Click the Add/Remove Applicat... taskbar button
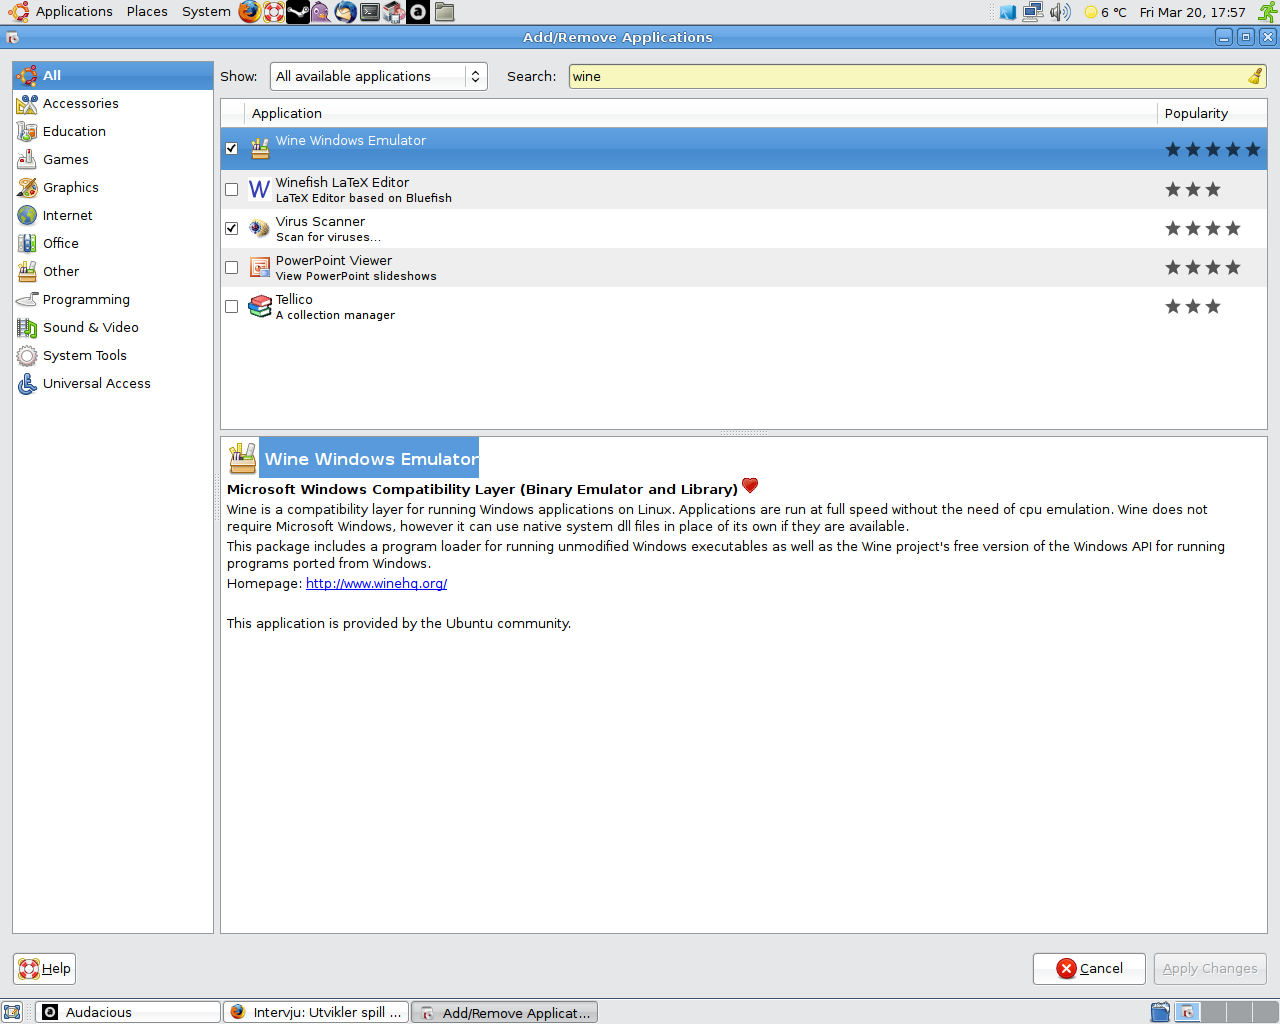This screenshot has width=1280, height=1024. pos(505,1012)
